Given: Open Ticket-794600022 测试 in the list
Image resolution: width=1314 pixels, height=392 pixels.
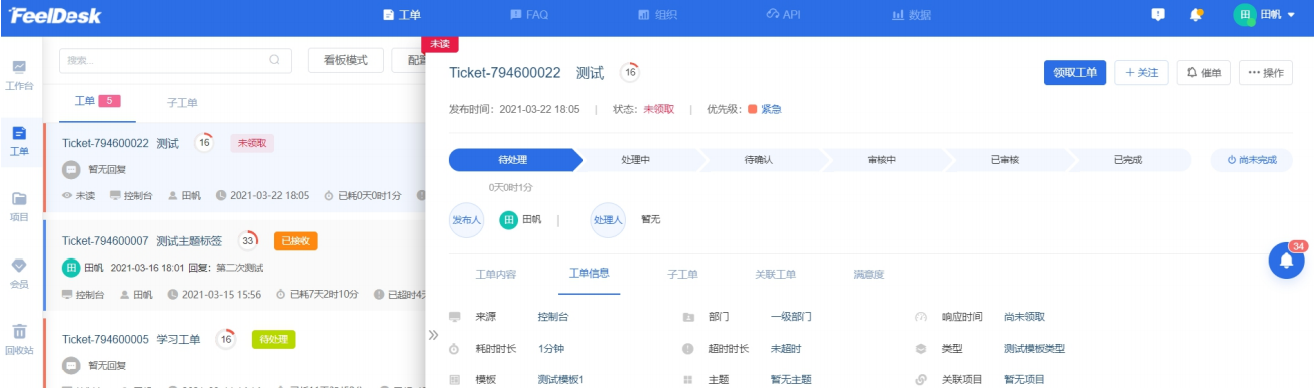Looking at the screenshot, I should (120, 143).
